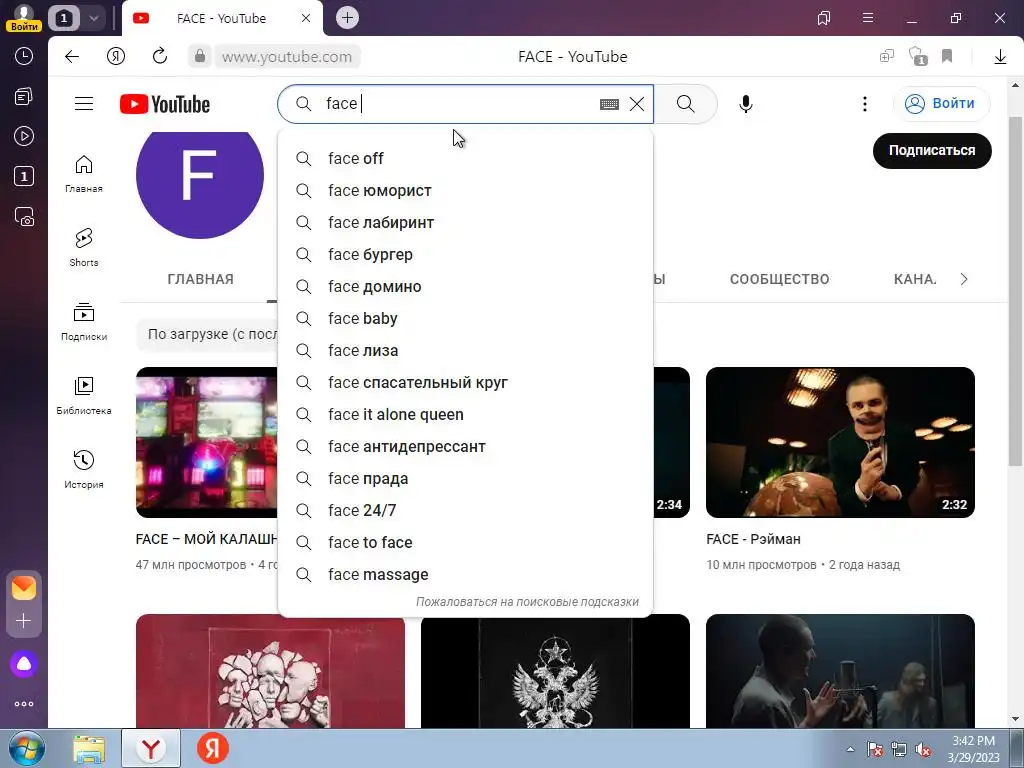Start voice search with the microphone
This screenshot has height=768, width=1024.
[x=745, y=104]
